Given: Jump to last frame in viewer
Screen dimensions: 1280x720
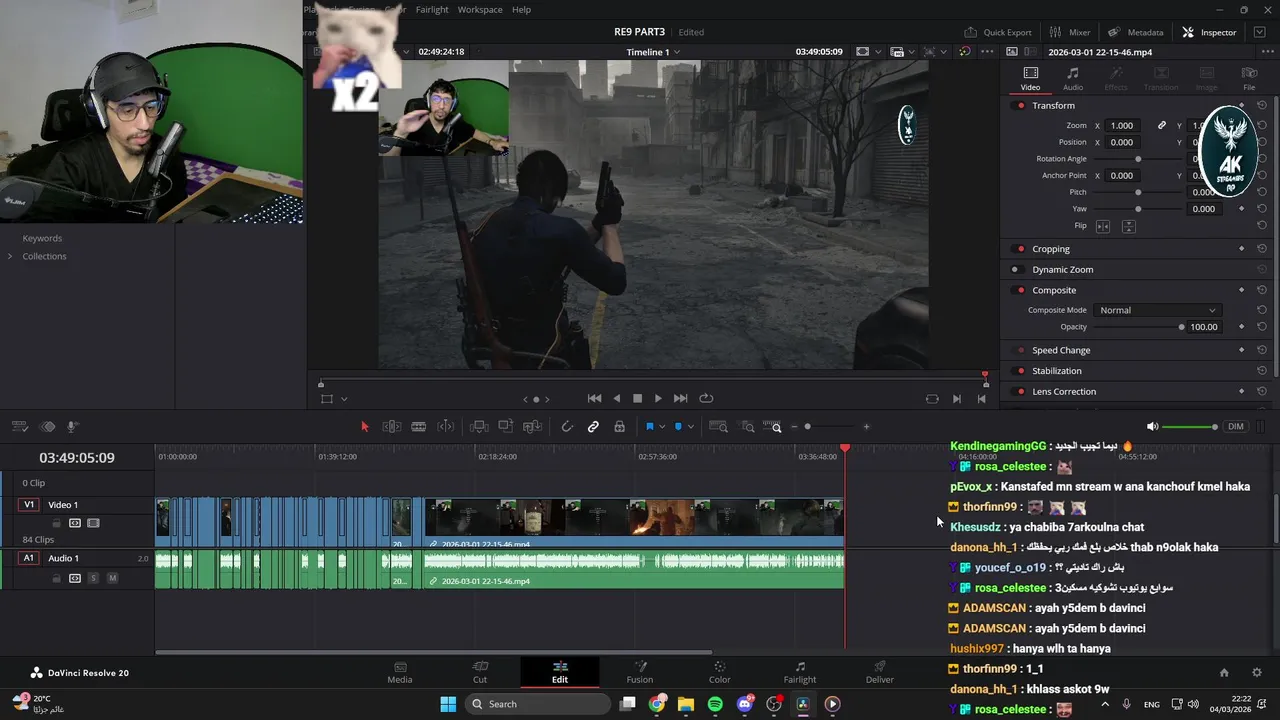Looking at the screenshot, I should (x=680, y=398).
